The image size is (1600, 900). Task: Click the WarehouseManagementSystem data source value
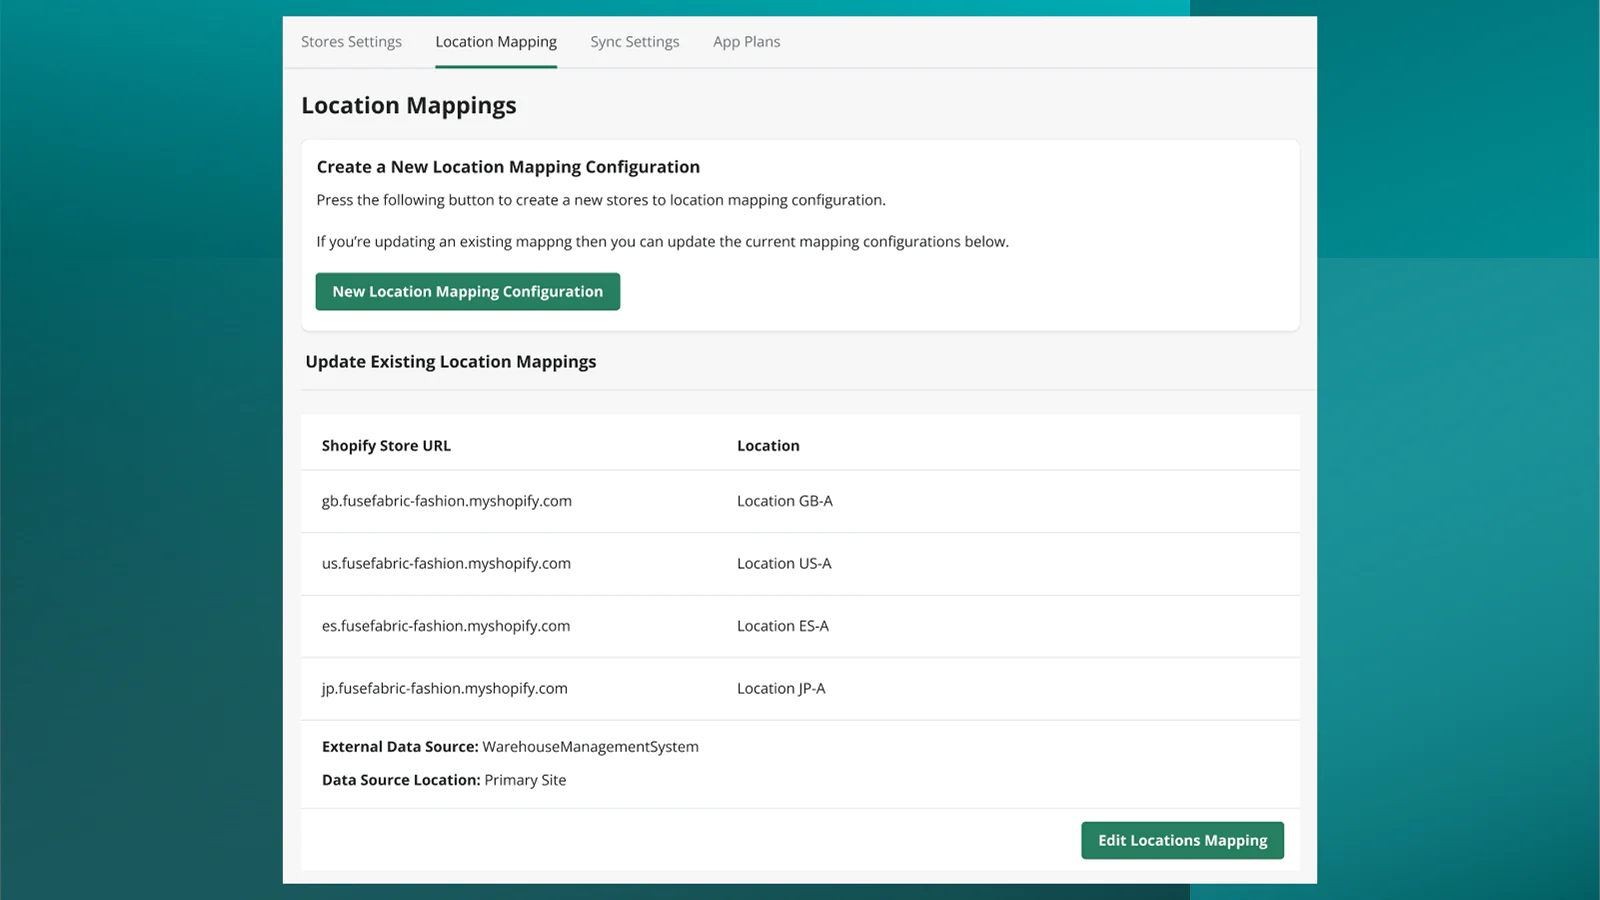click(x=590, y=747)
